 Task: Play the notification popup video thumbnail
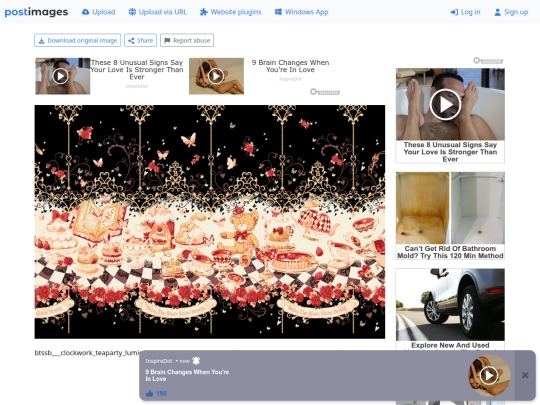click(489, 375)
